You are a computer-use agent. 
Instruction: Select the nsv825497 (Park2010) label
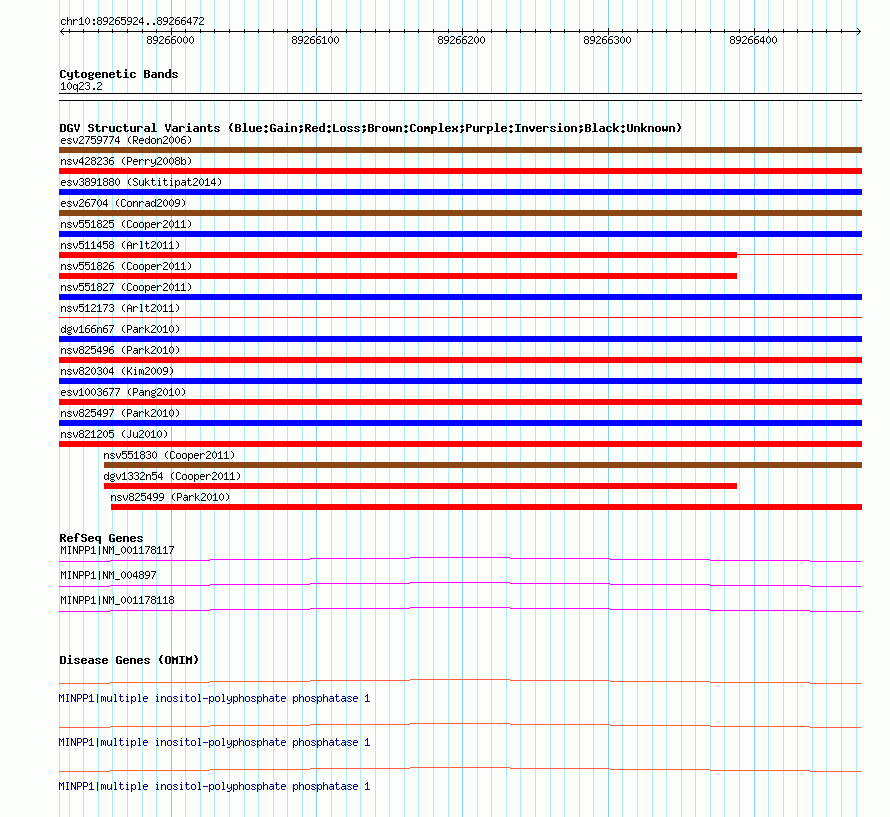pos(120,413)
